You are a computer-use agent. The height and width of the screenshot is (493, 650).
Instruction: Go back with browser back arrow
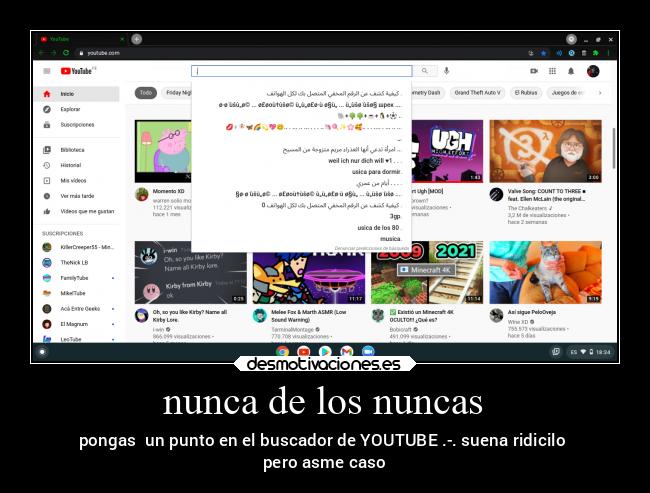point(41,53)
